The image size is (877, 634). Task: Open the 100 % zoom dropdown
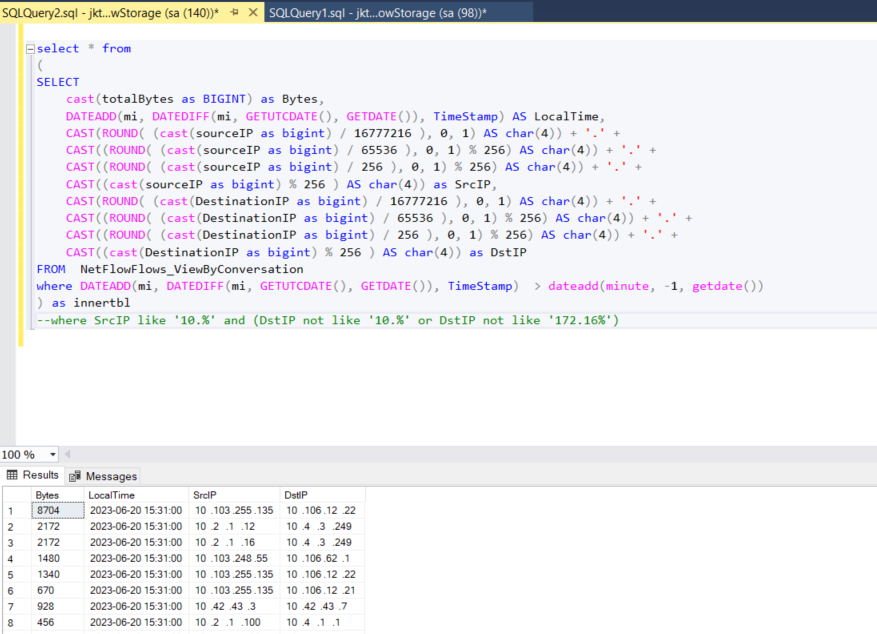click(x=53, y=455)
